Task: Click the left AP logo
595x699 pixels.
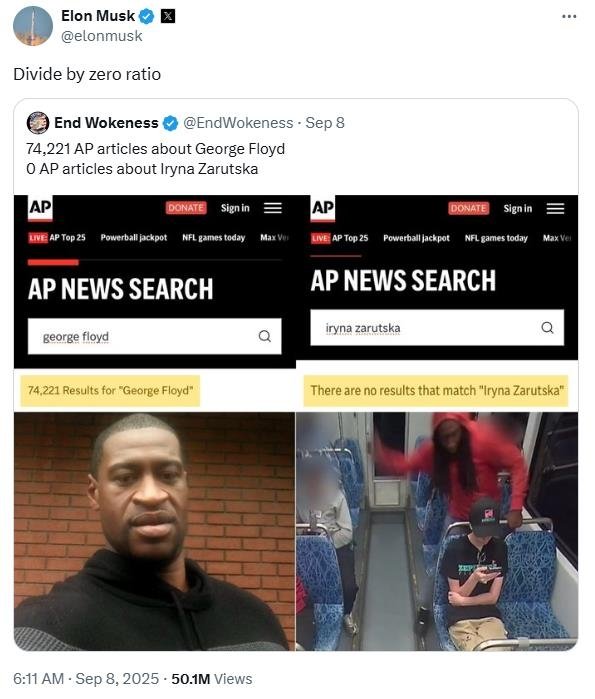Action: coord(40,208)
